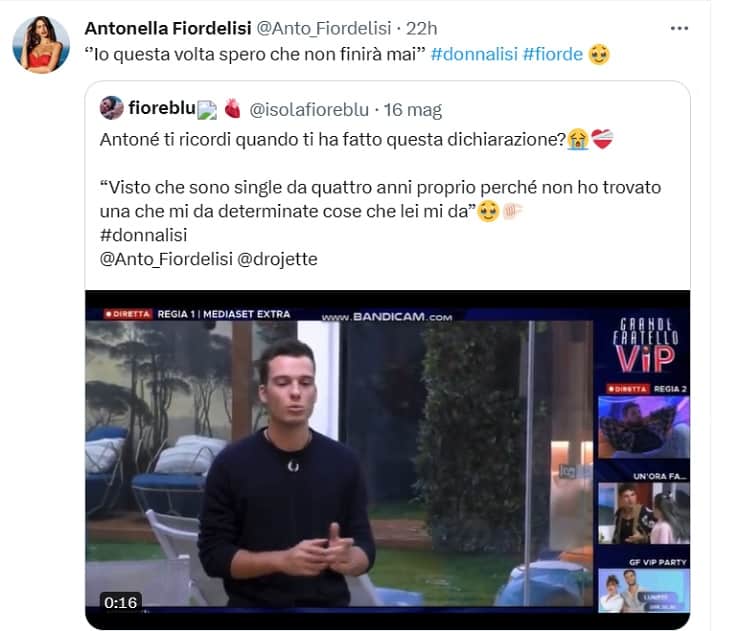
Task: Click the 22h tweet timestamp
Action: 421,28
